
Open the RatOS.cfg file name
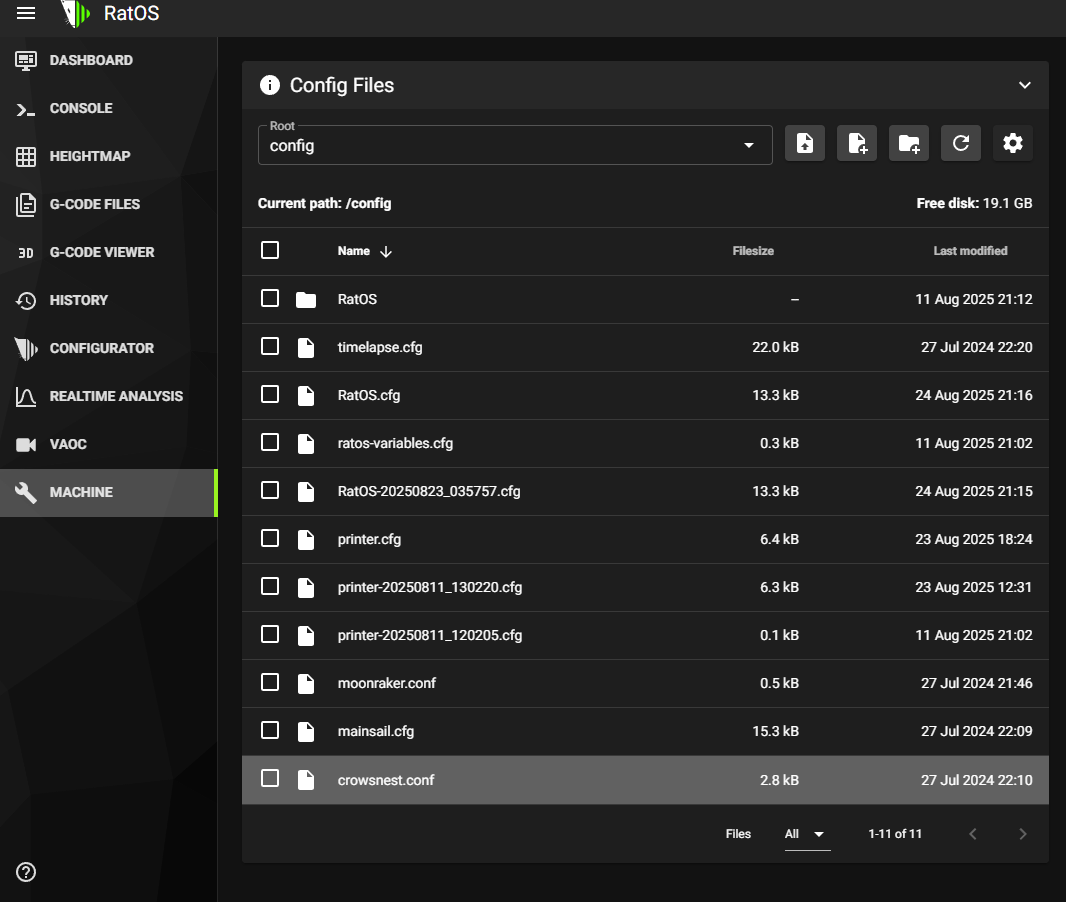click(x=368, y=395)
